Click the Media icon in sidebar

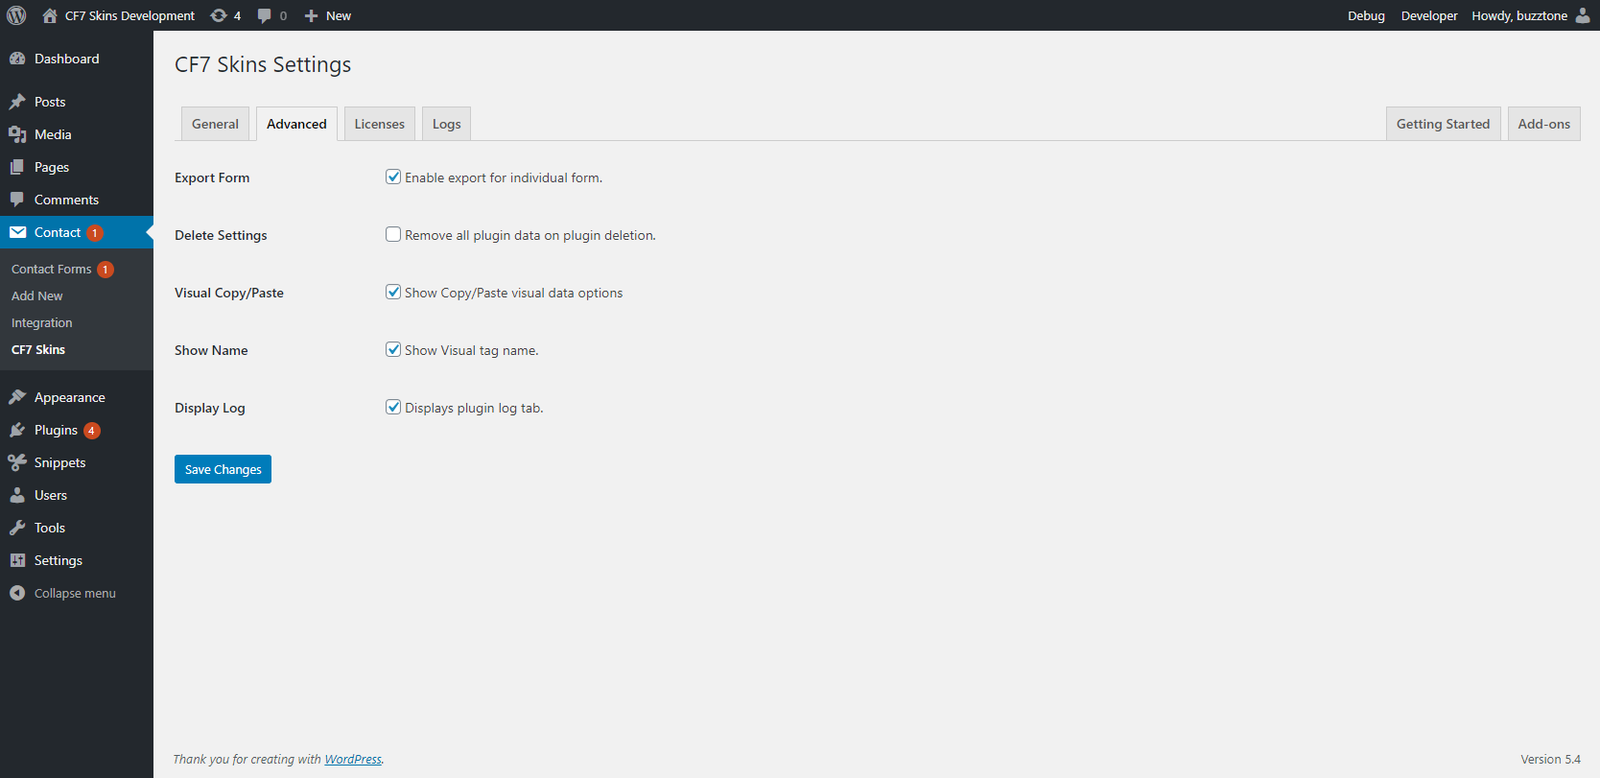[17, 135]
